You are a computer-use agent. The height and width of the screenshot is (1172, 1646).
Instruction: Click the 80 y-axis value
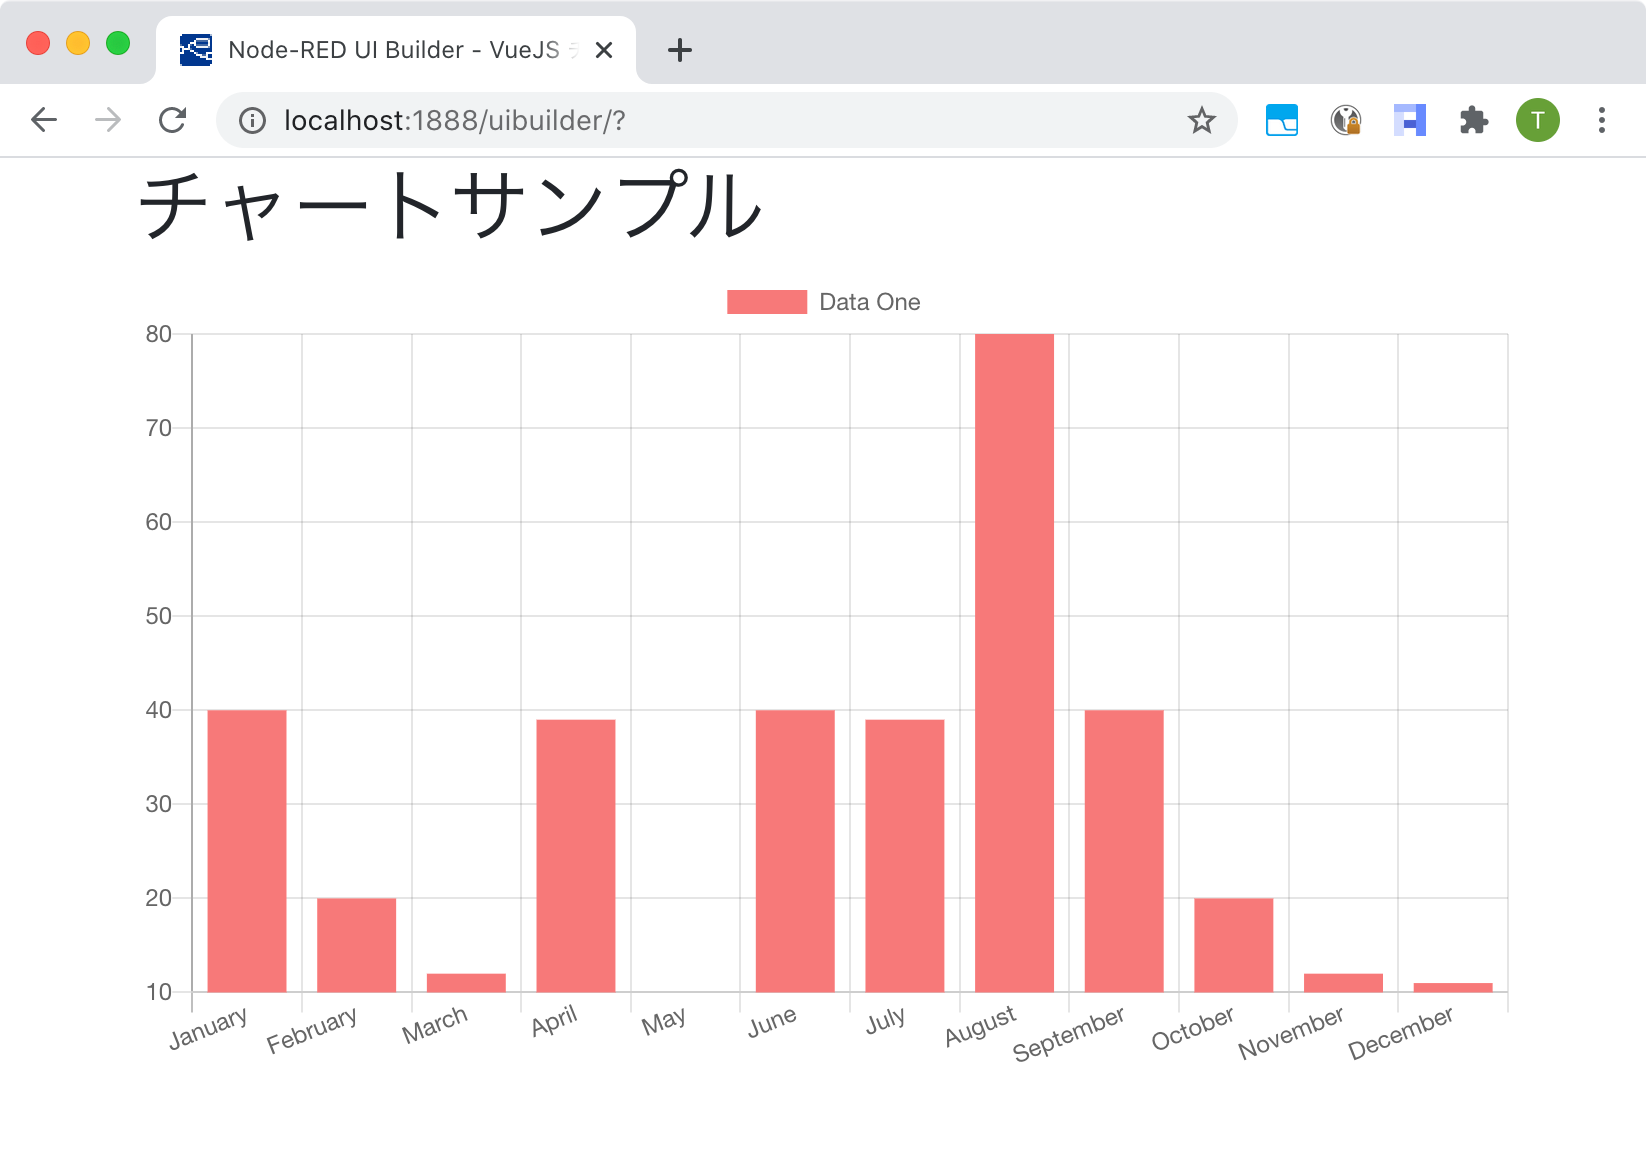[x=159, y=334]
